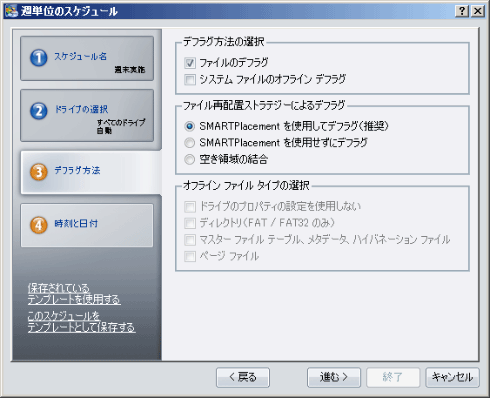The width and height of the screenshot is (490, 398).
Task: Click the ? help button in title bar
Action: point(462,11)
